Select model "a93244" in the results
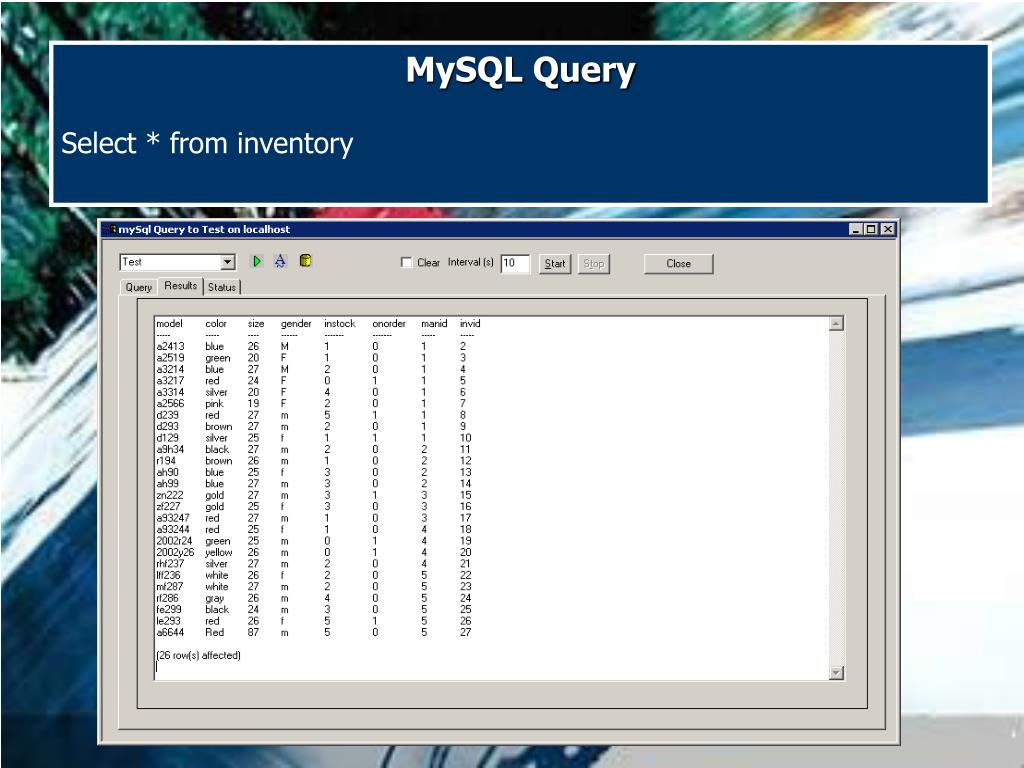 173,530
